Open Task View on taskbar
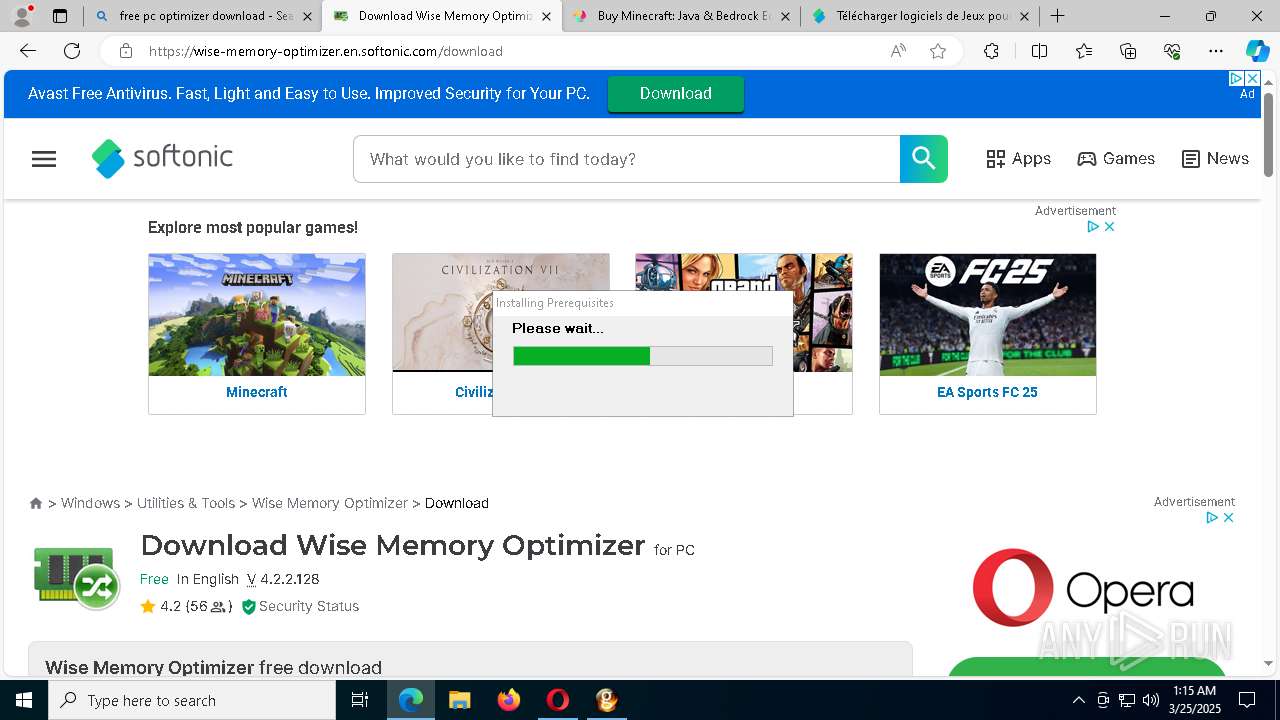 click(x=360, y=700)
